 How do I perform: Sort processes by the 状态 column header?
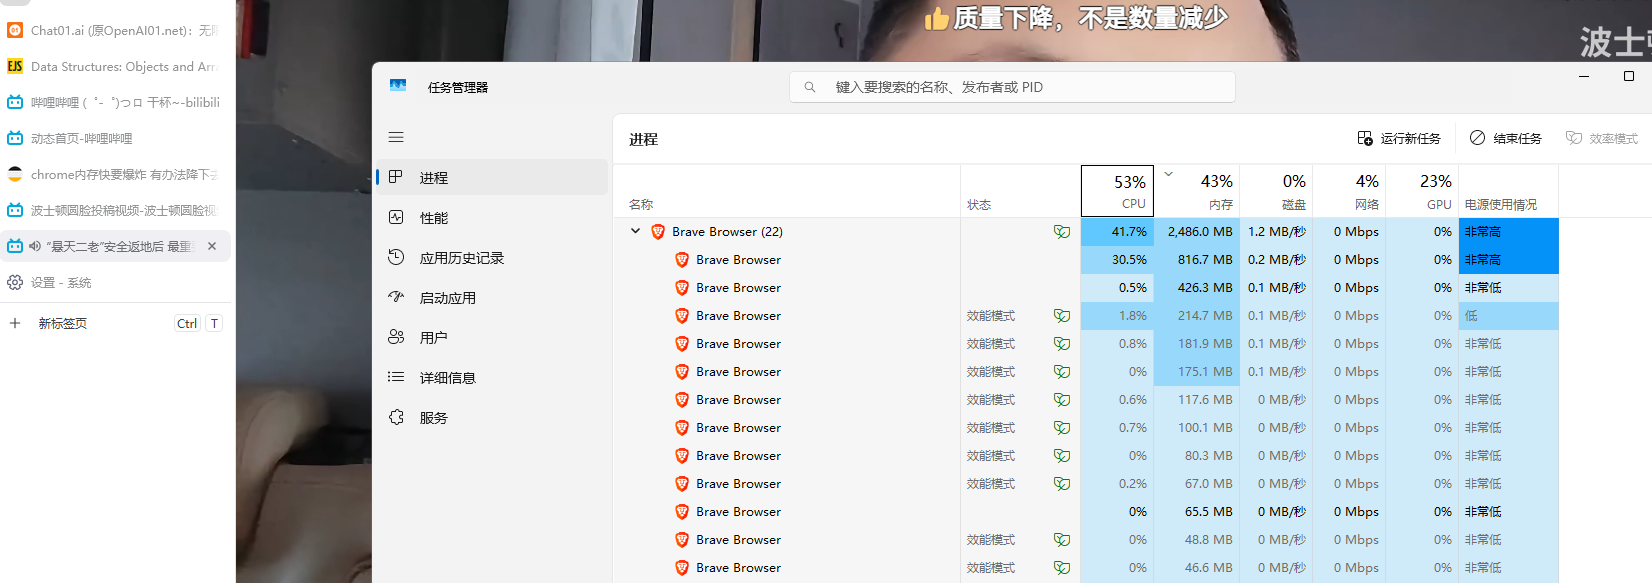(1020, 191)
